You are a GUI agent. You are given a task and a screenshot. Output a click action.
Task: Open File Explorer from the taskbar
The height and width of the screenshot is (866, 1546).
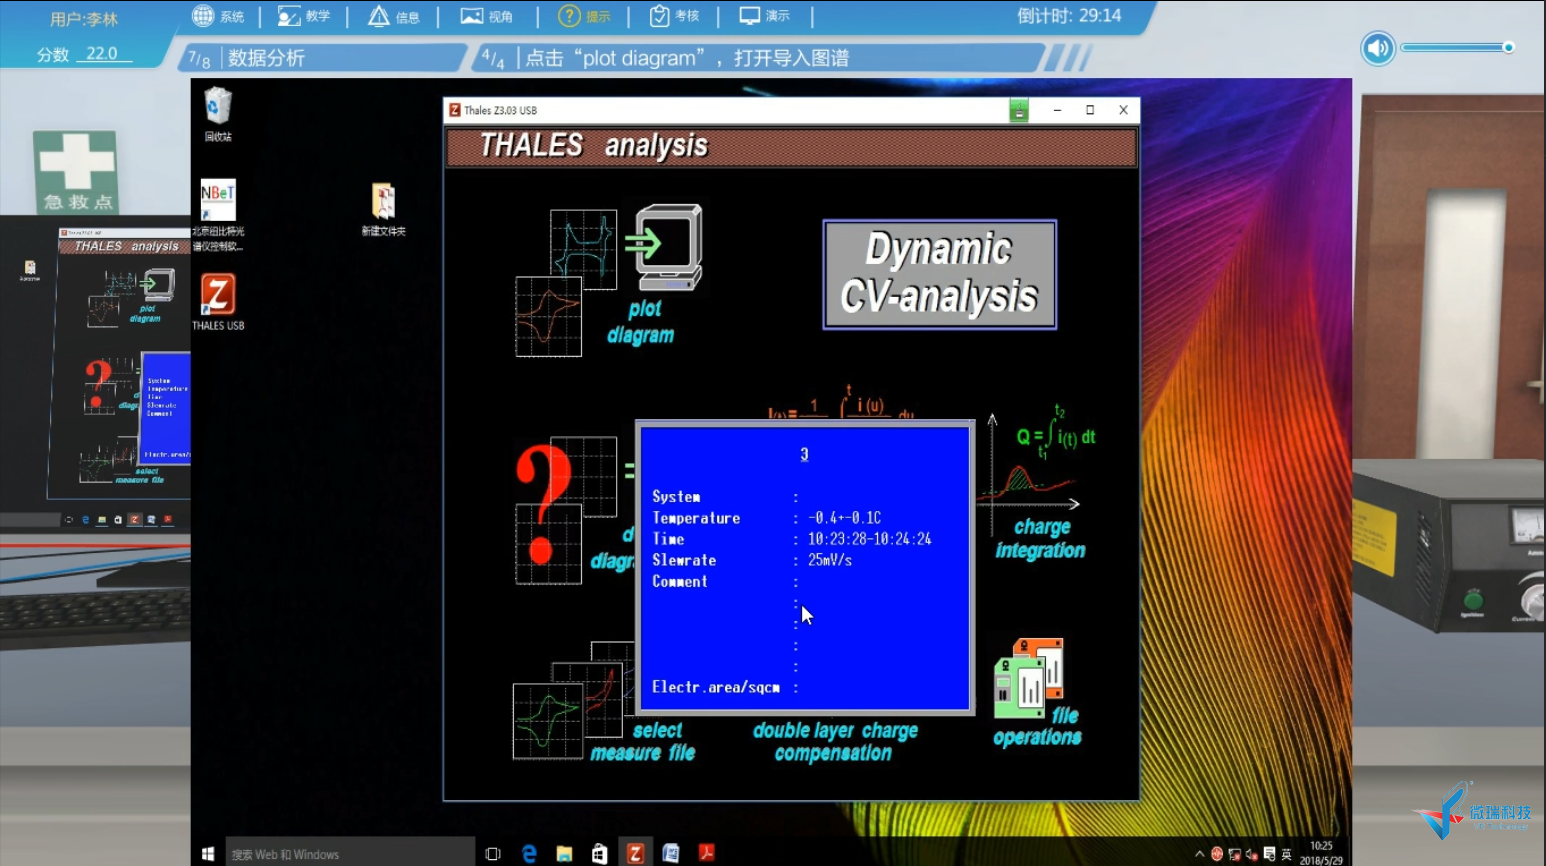(564, 854)
